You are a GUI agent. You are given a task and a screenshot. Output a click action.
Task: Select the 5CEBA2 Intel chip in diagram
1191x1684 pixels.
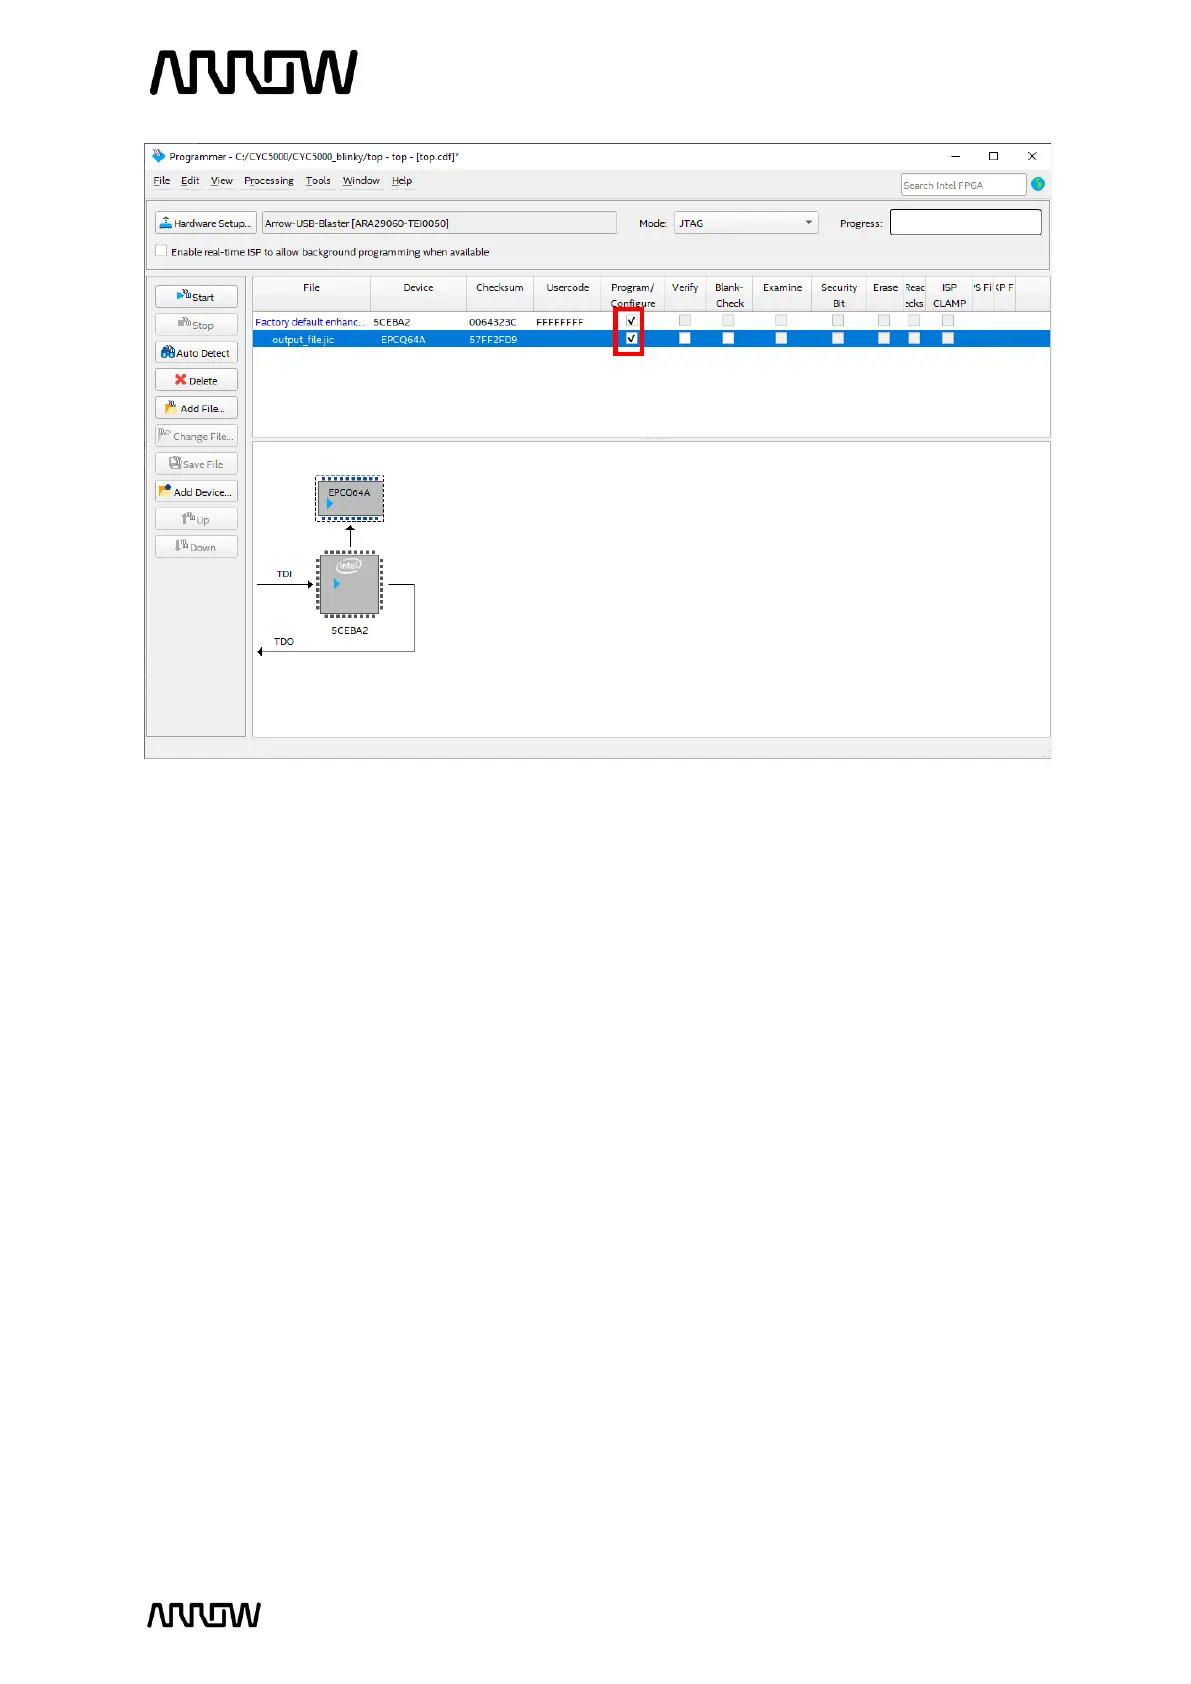(x=349, y=584)
